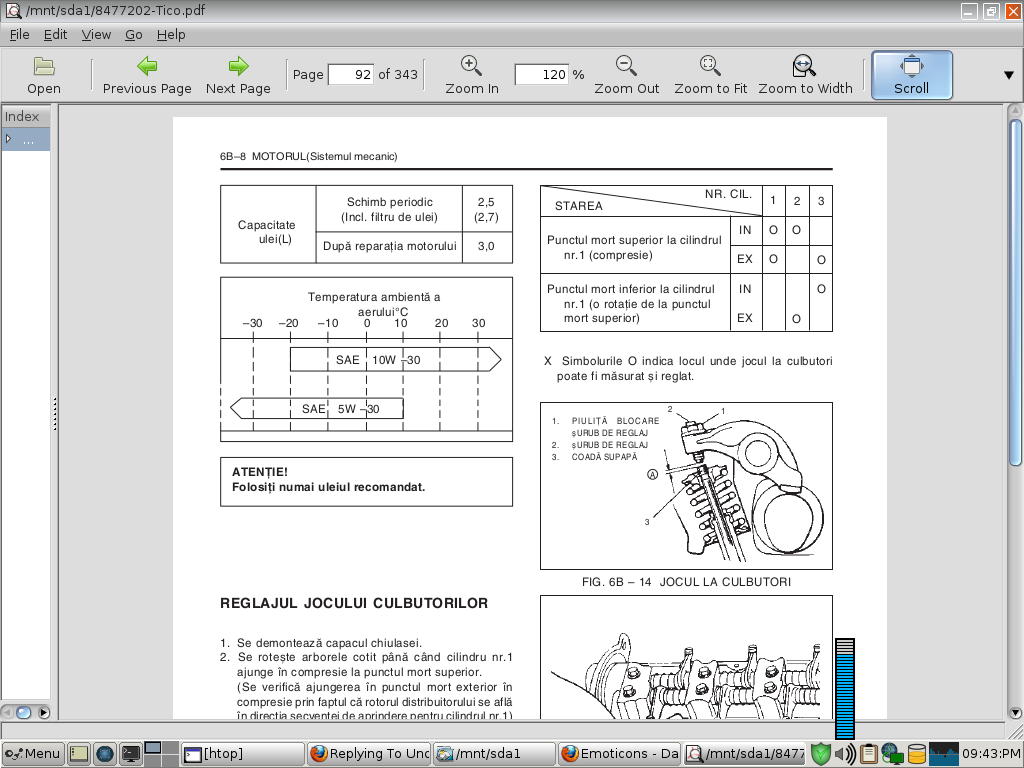This screenshot has height=768, width=1024.
Task: Click the rocker arm clearance diagram
Action: pyautogui.click(x=686, y=486)
